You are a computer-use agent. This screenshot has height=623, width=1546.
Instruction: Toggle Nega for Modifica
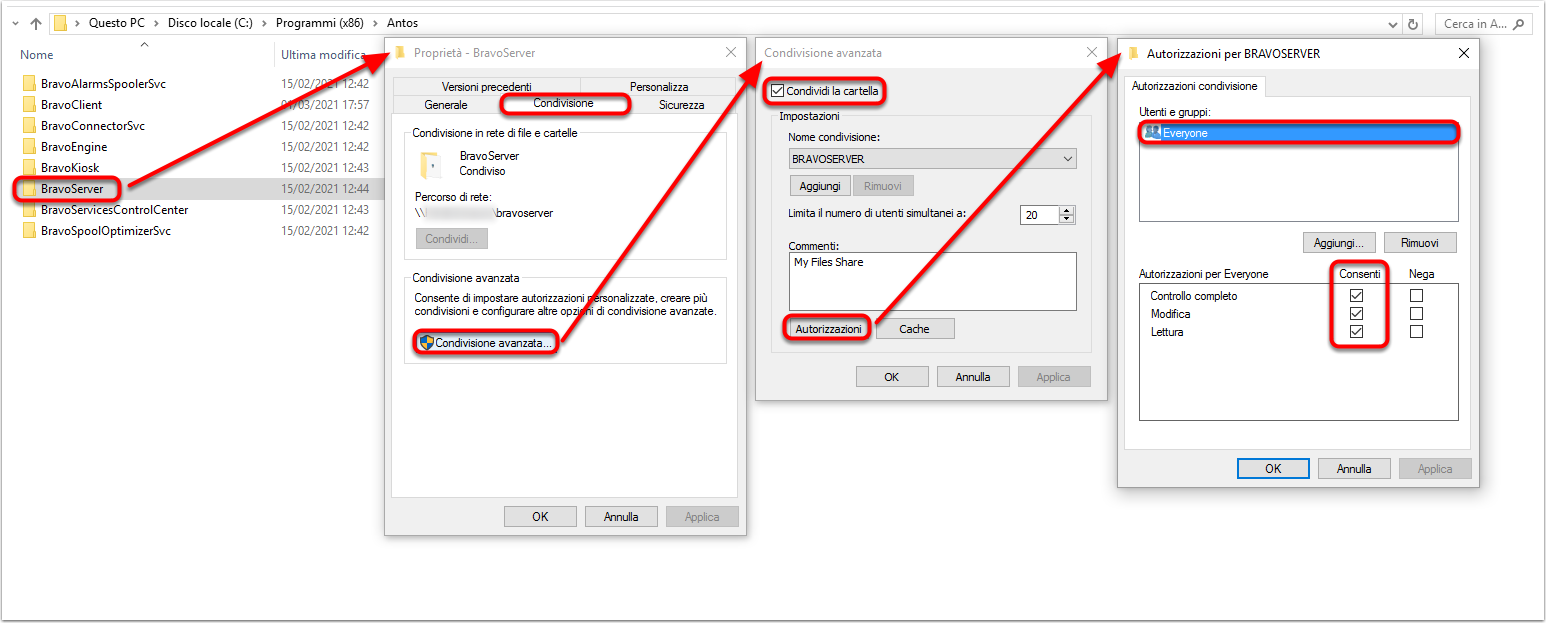pos(1416,314)
